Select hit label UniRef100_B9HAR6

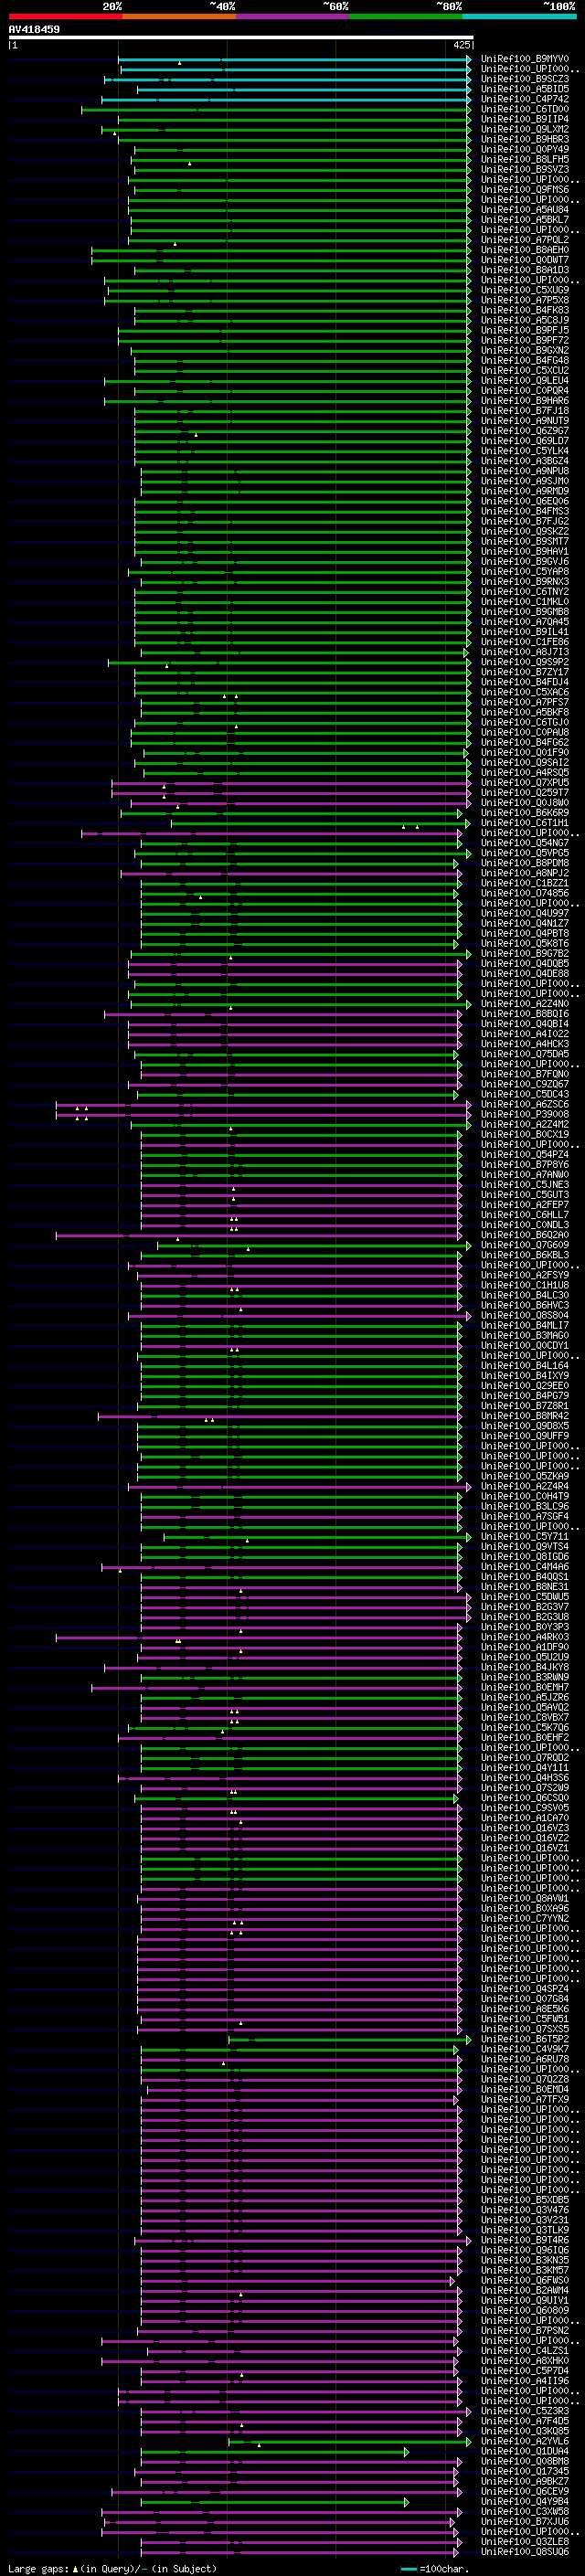525,401
